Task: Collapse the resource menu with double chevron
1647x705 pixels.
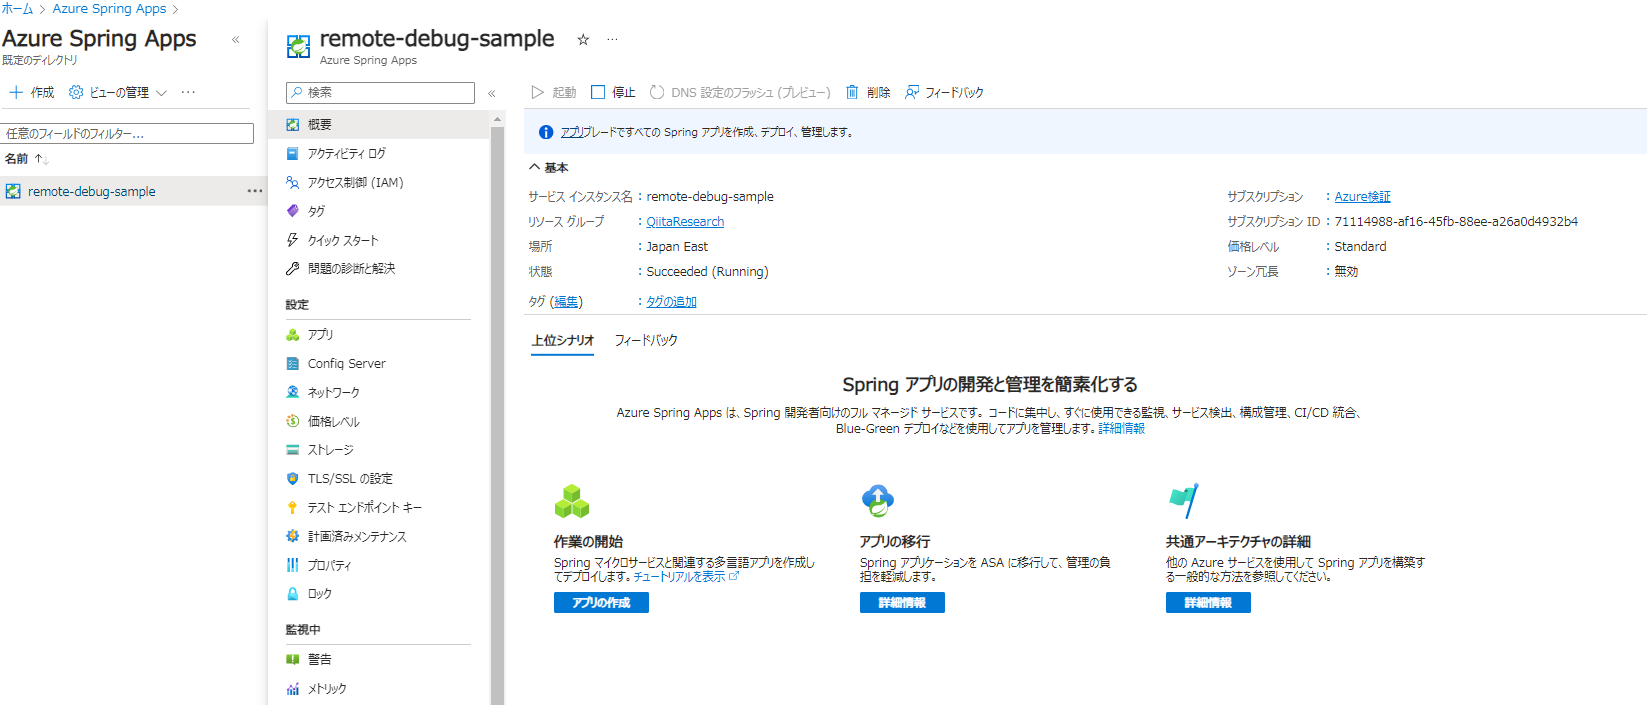Action: pos(492,93)
